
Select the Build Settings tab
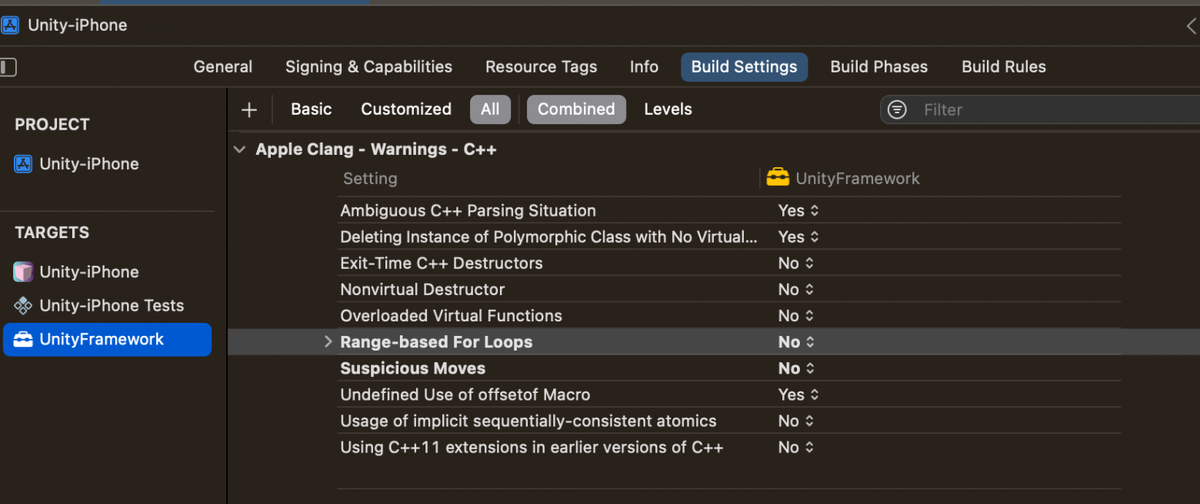(744, 67)
